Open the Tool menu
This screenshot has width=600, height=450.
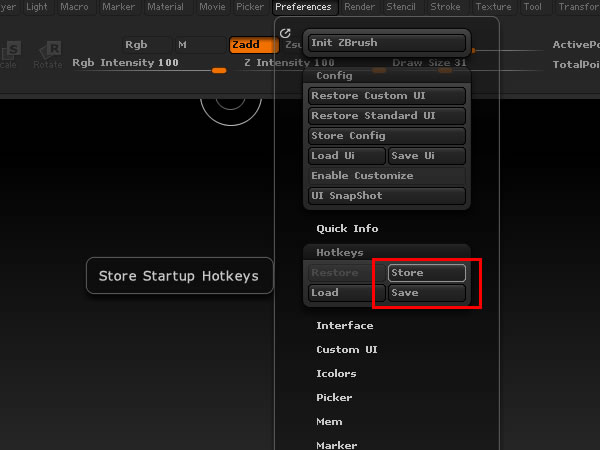click(x=533, y=7)
